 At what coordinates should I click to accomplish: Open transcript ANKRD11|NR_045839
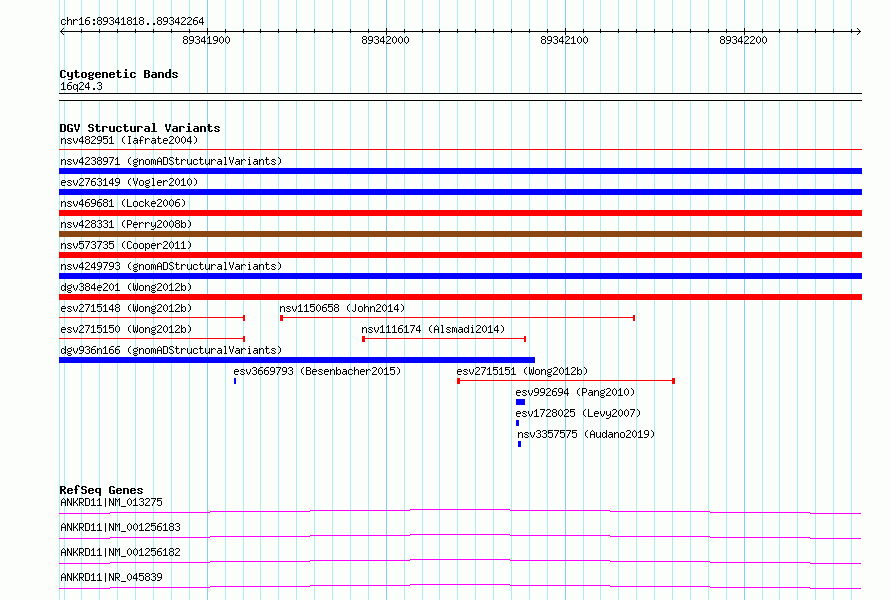111,577
